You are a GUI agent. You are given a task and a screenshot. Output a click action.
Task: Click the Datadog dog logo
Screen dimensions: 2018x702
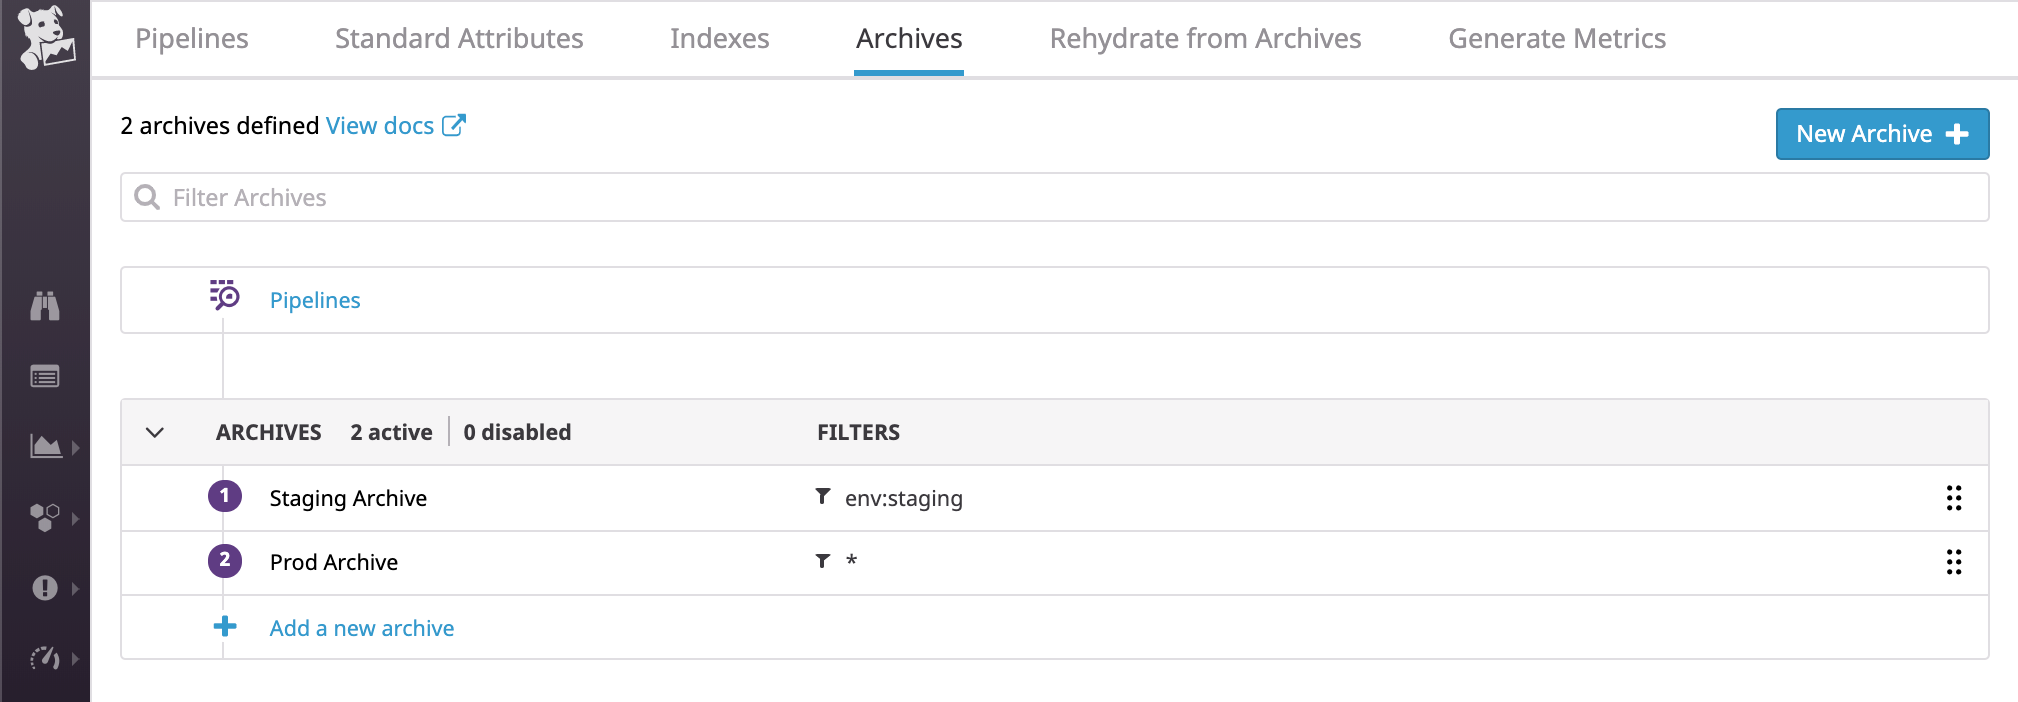pos(45,38)
